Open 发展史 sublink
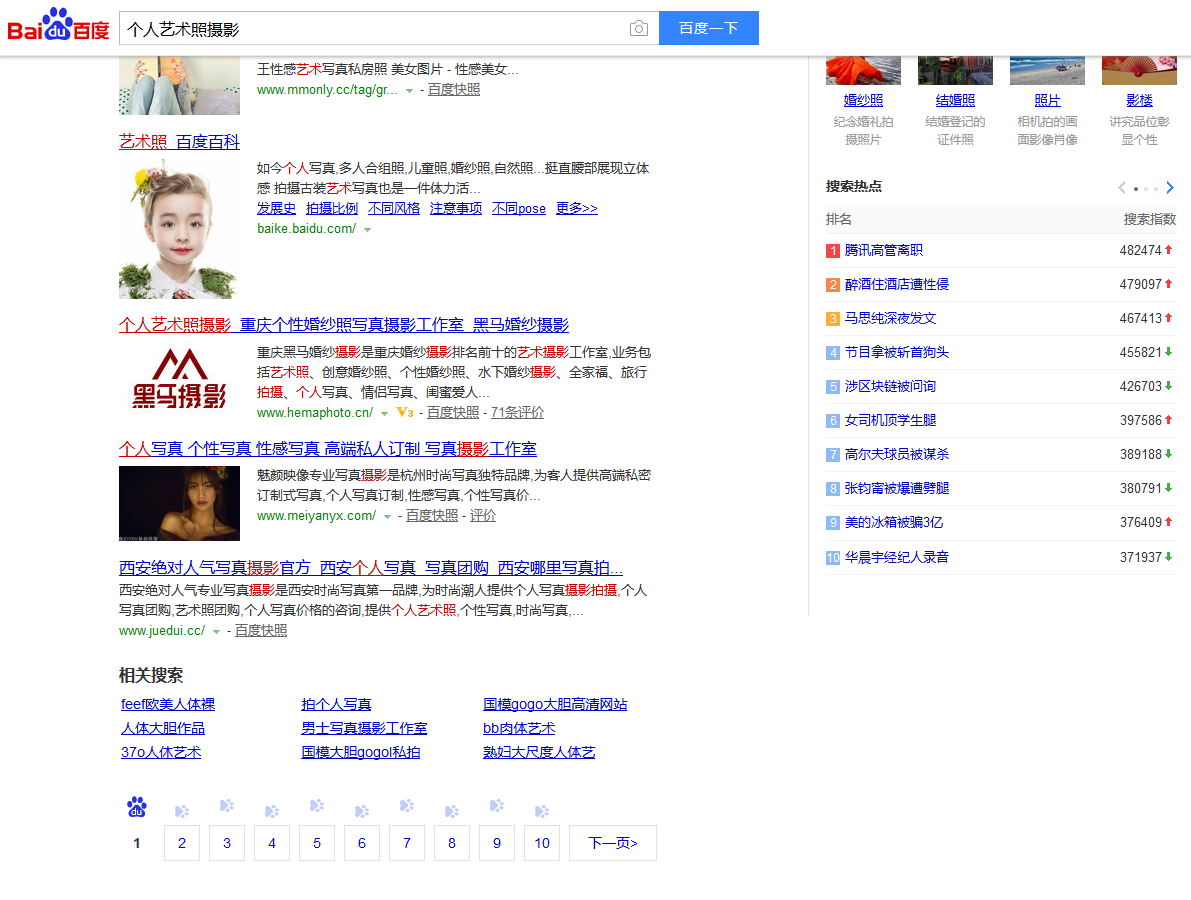Screen dimensions: 1191x900 tap(276, 208)
